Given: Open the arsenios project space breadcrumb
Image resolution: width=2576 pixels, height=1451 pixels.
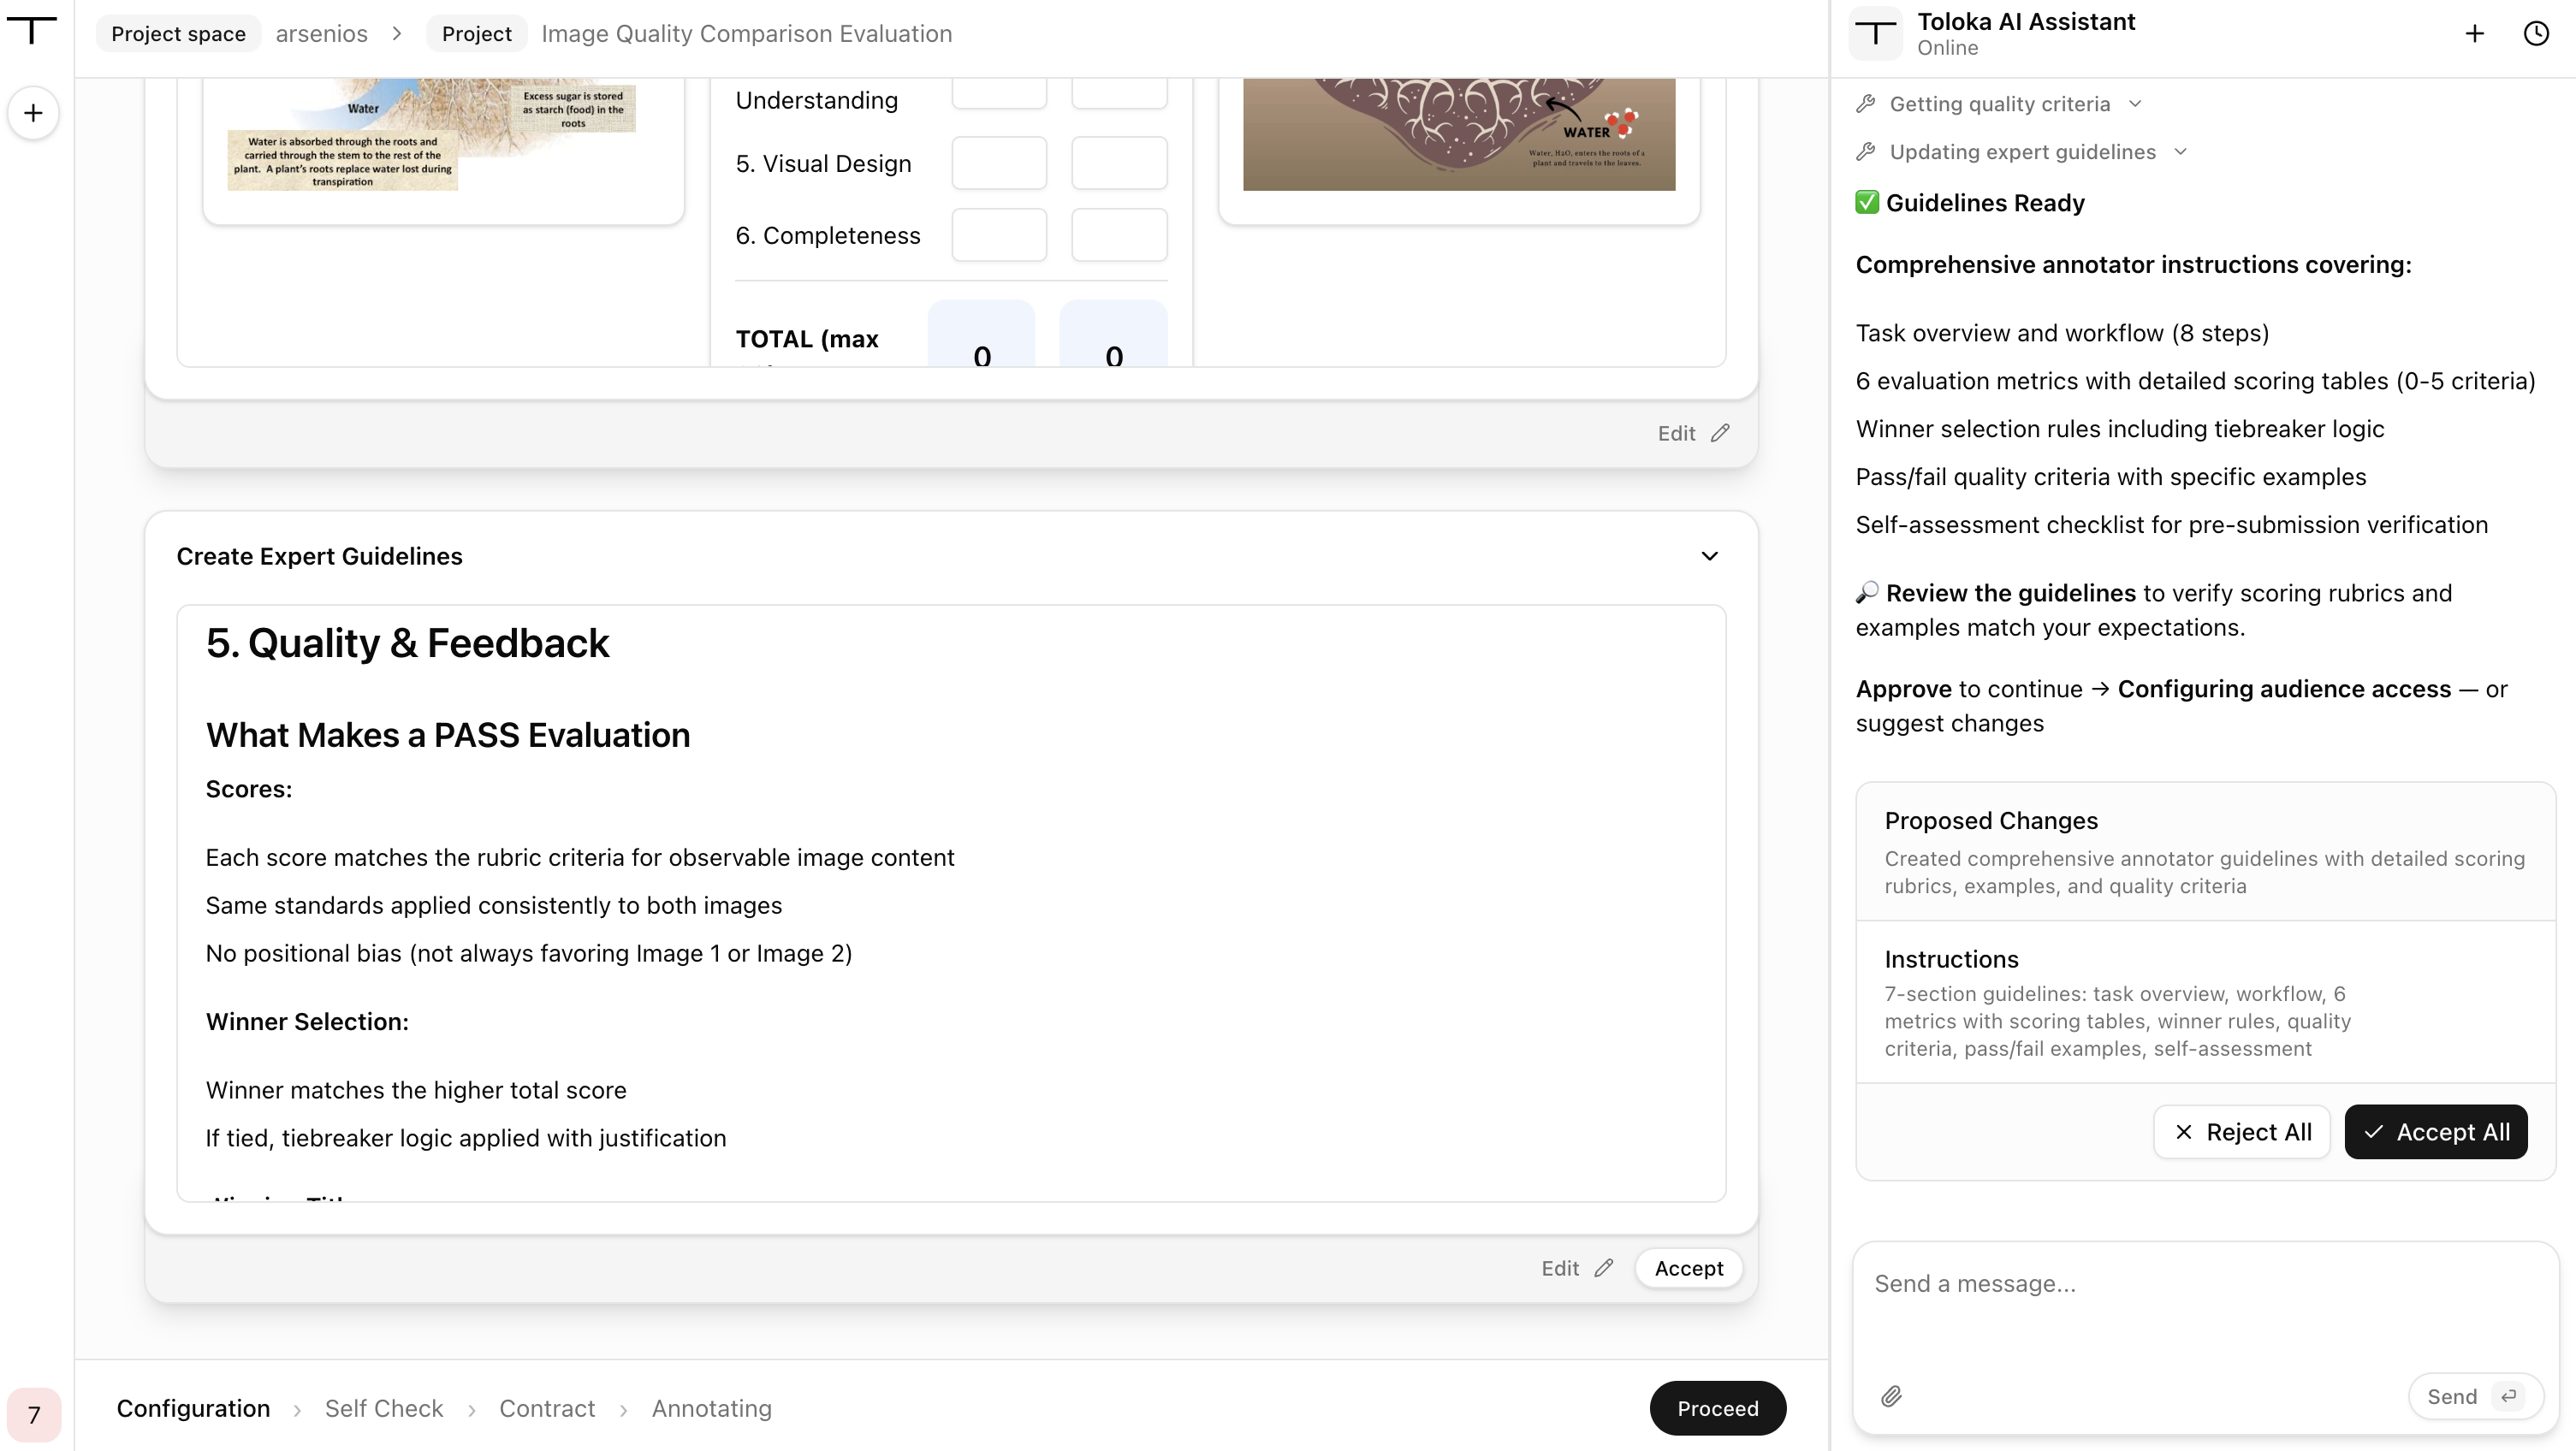Looking at the screenshot, I should [322, 33].
